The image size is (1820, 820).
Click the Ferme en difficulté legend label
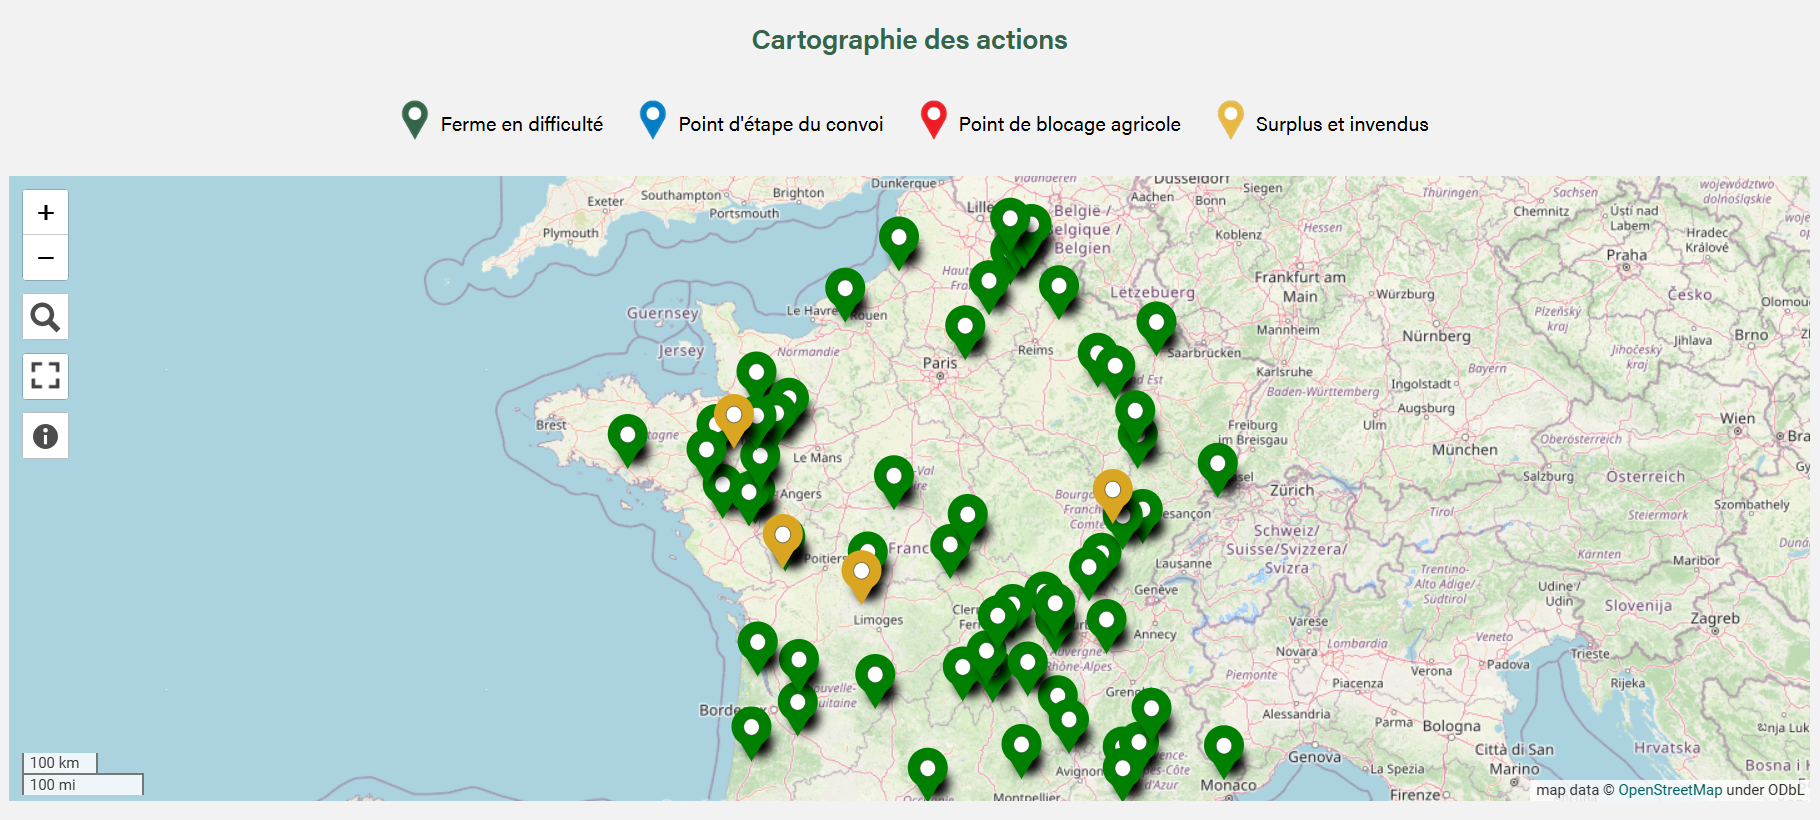pos(522,124)
